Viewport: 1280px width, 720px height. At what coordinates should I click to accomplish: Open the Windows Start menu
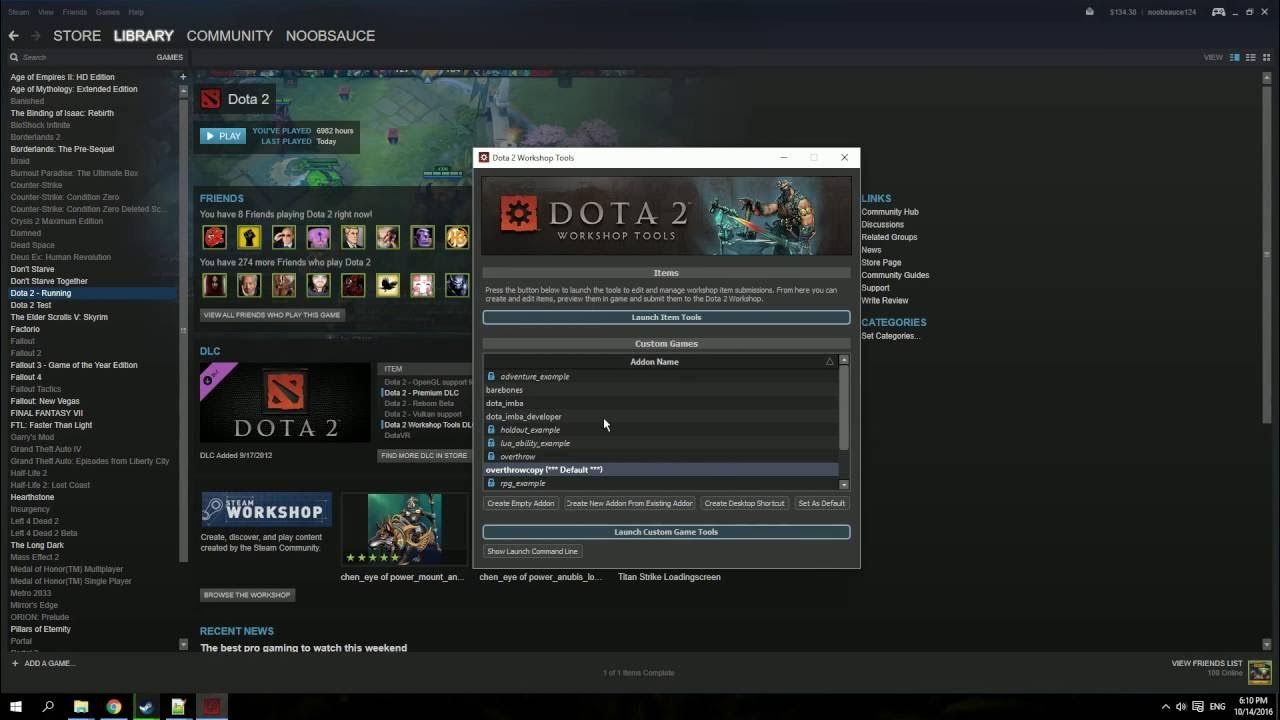[17, 706]
